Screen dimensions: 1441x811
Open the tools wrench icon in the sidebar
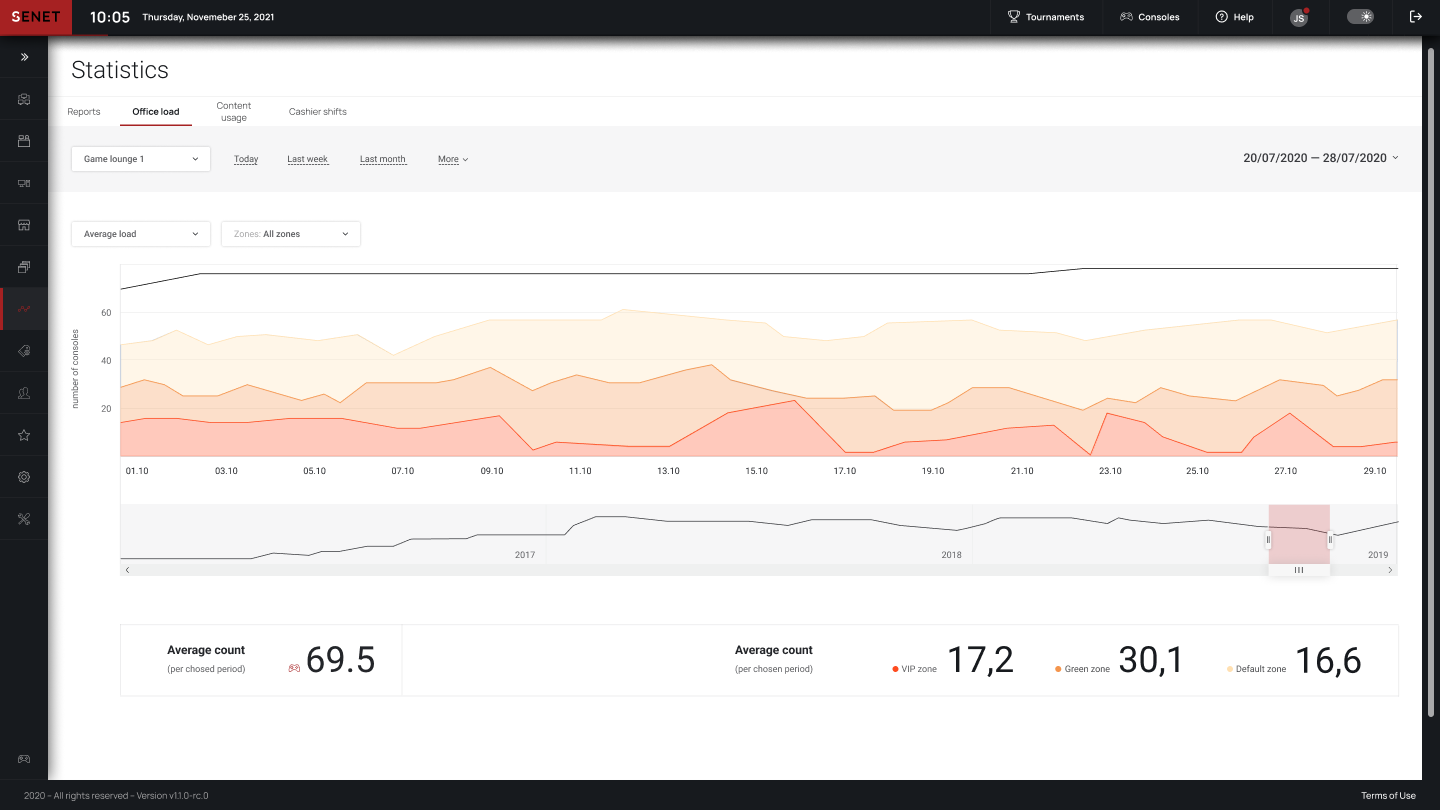coord(24,519)
